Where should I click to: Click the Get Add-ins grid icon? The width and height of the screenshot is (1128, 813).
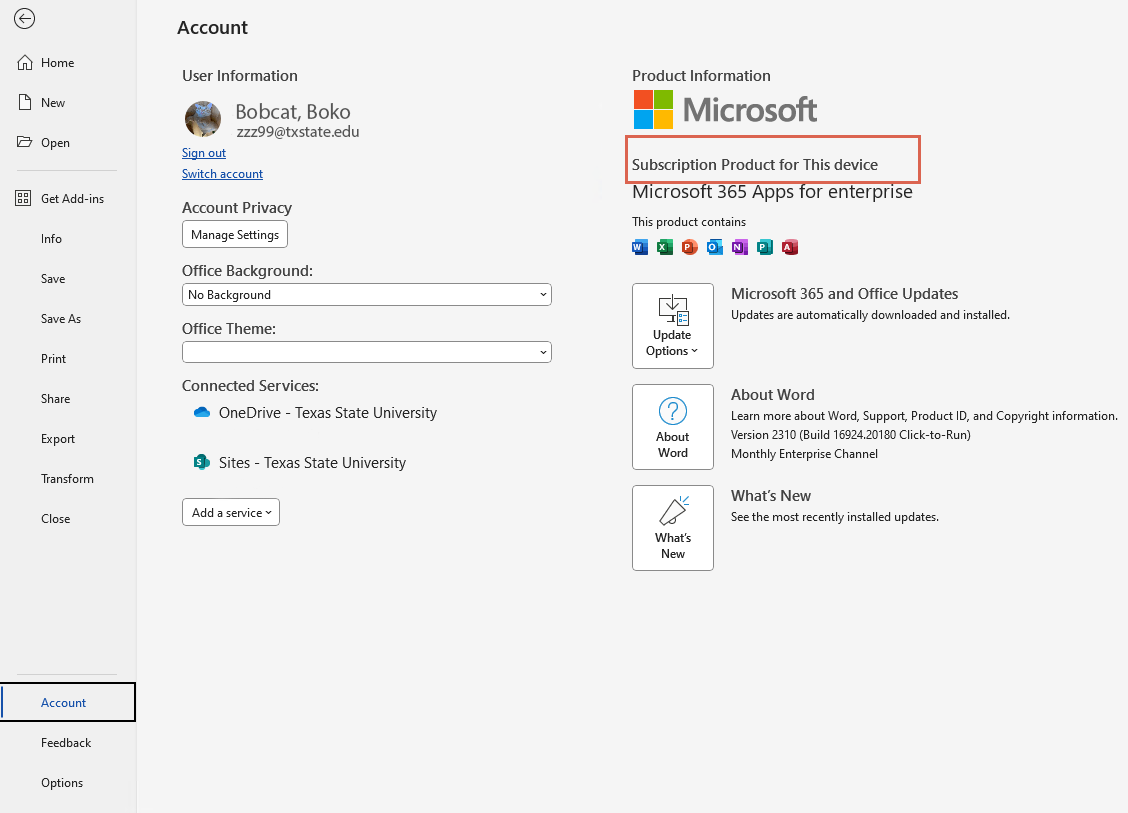25,199
